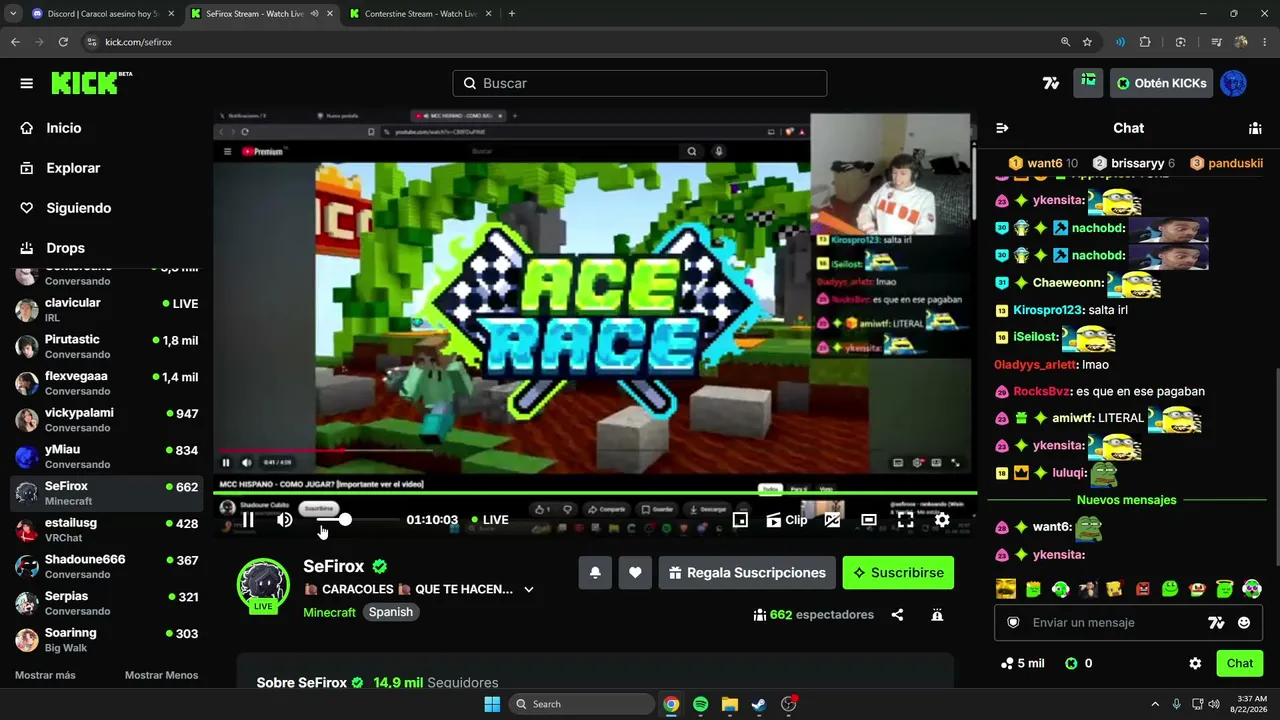Open the chat settings gear
The width and height of the screenshot is (1280, 720).
tap(1195, 663)
